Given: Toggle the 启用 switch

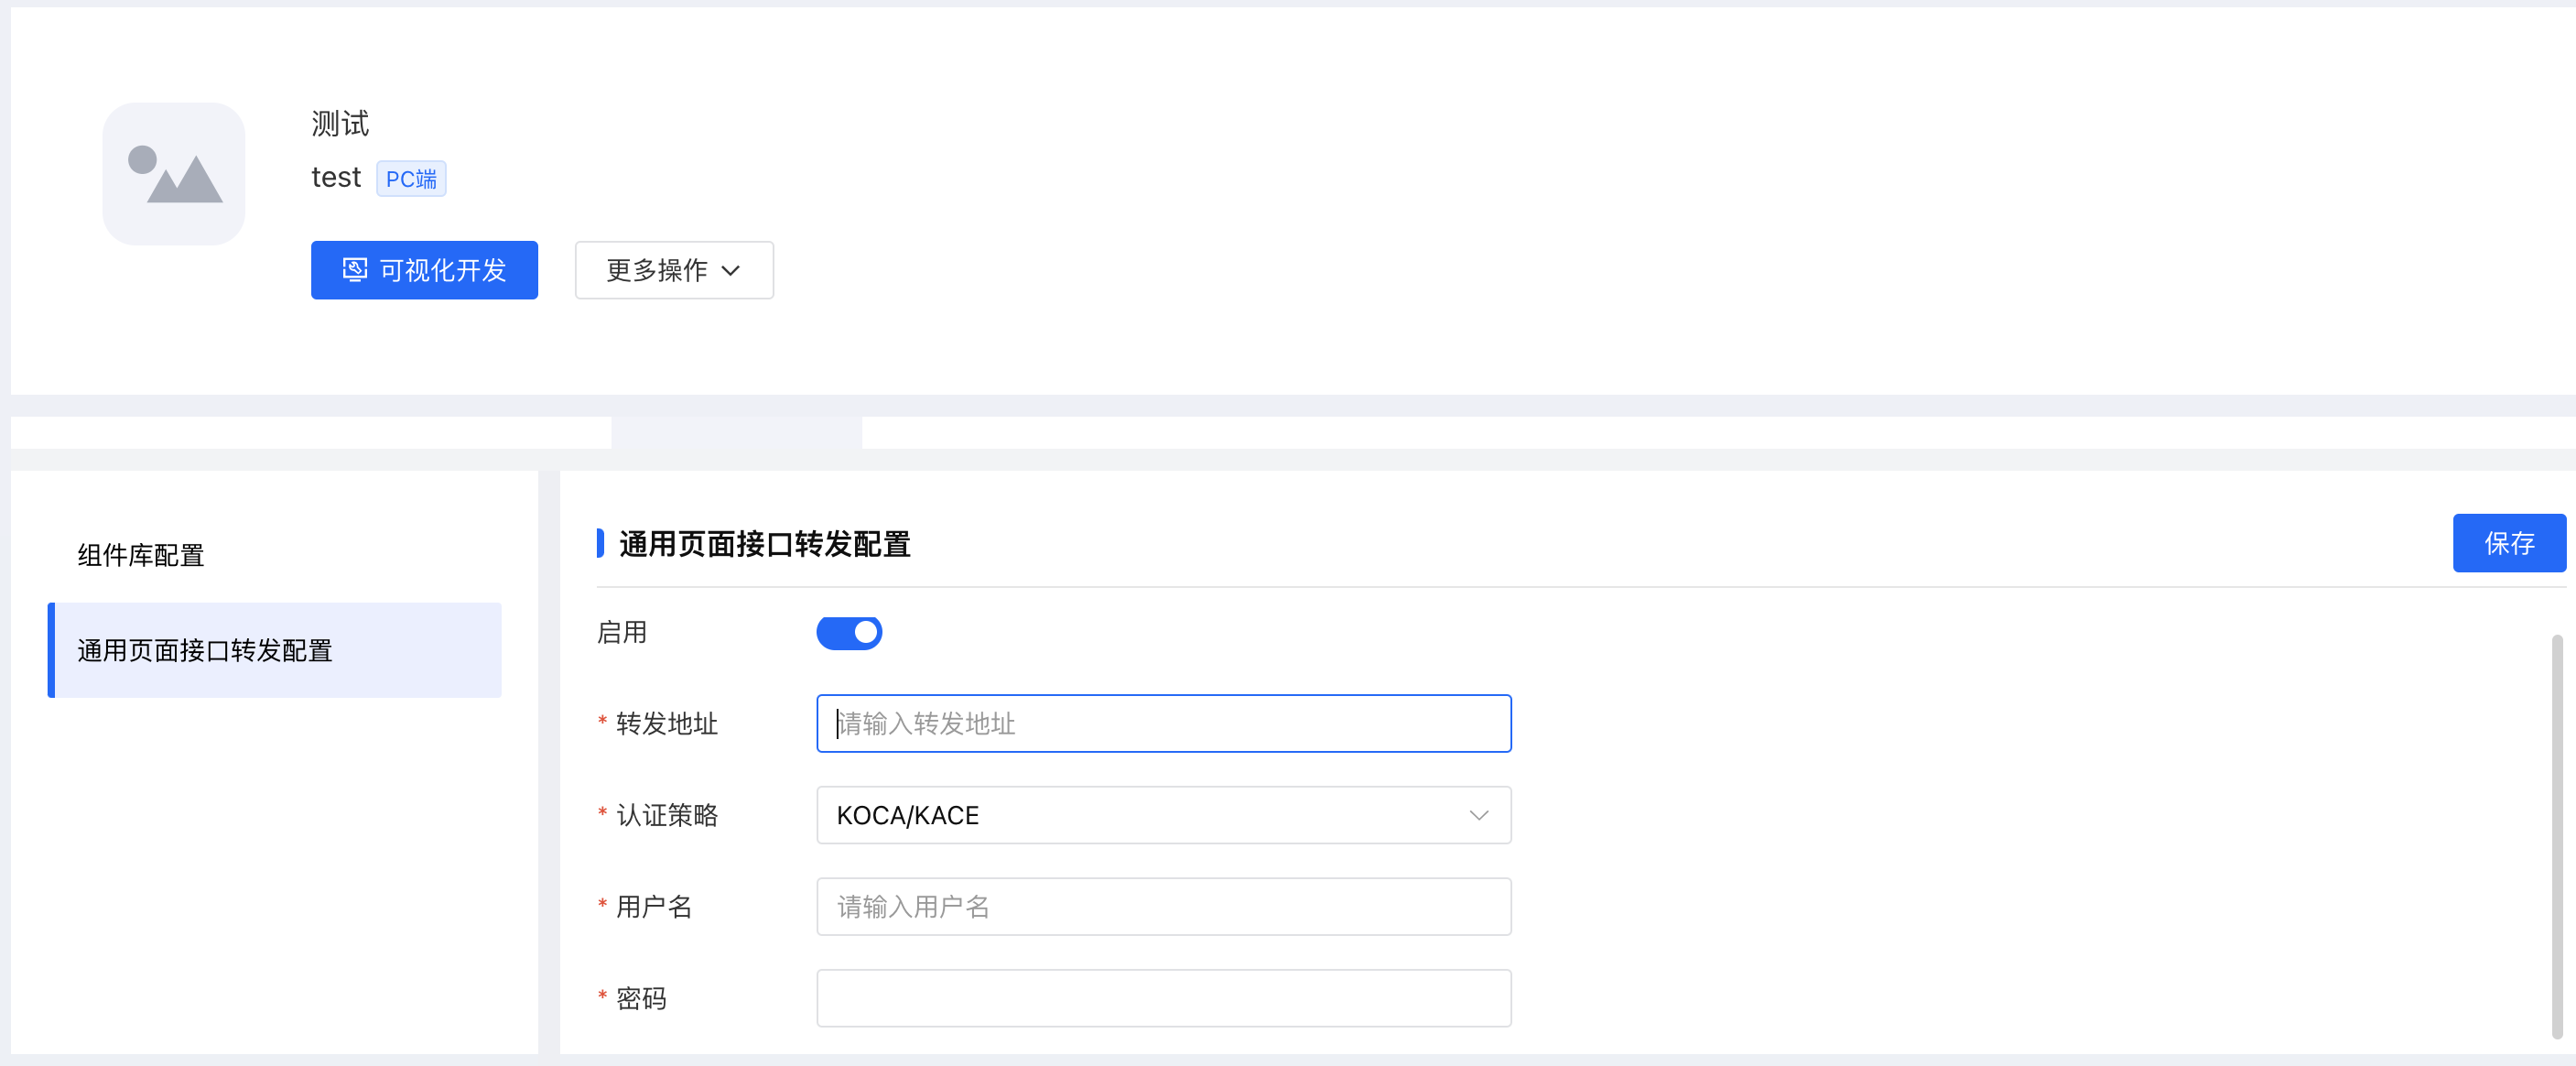Looking at the screenshot, I should pyautogui.click(x=849, y=632).
